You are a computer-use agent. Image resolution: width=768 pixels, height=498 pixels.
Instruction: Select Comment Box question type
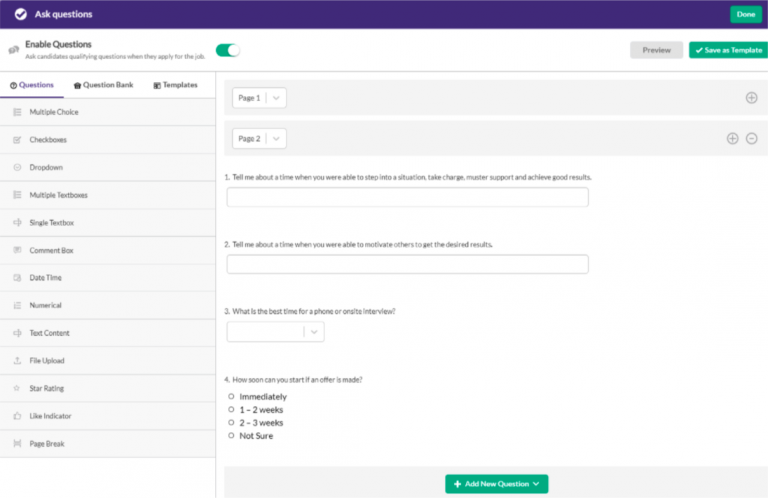pos(108,250)
